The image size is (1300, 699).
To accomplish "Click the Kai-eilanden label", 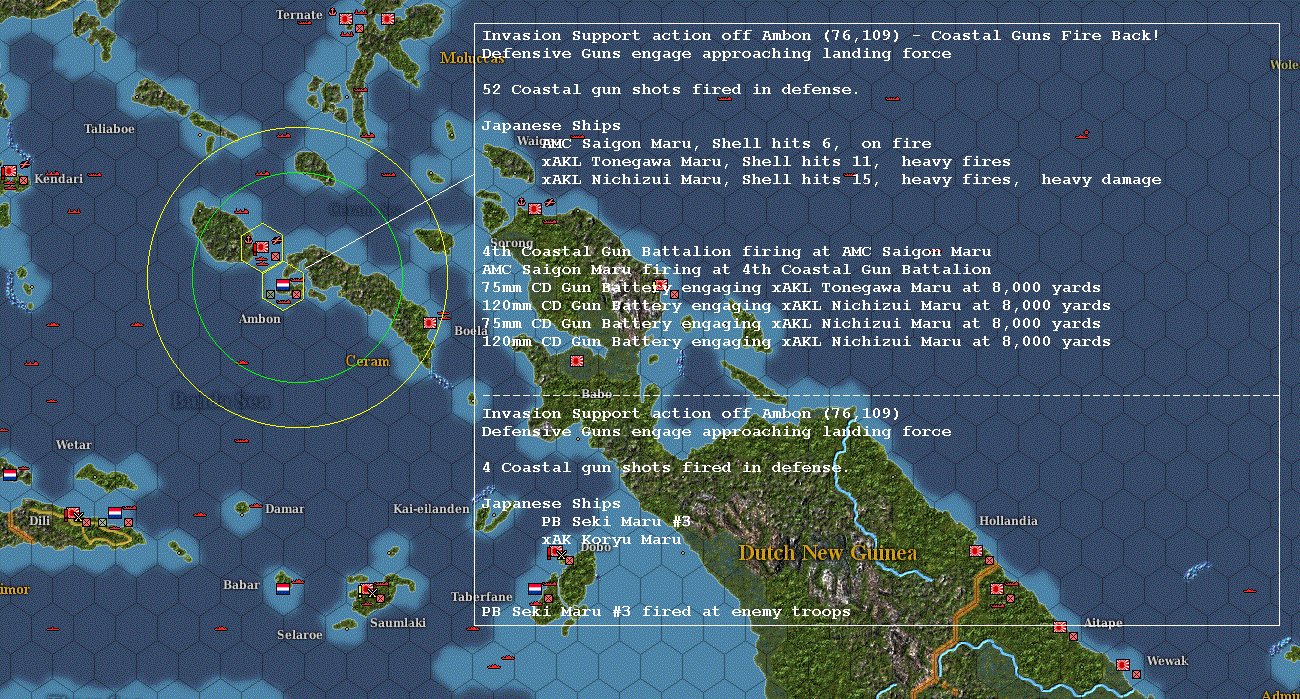I will [x=431, y=509].
